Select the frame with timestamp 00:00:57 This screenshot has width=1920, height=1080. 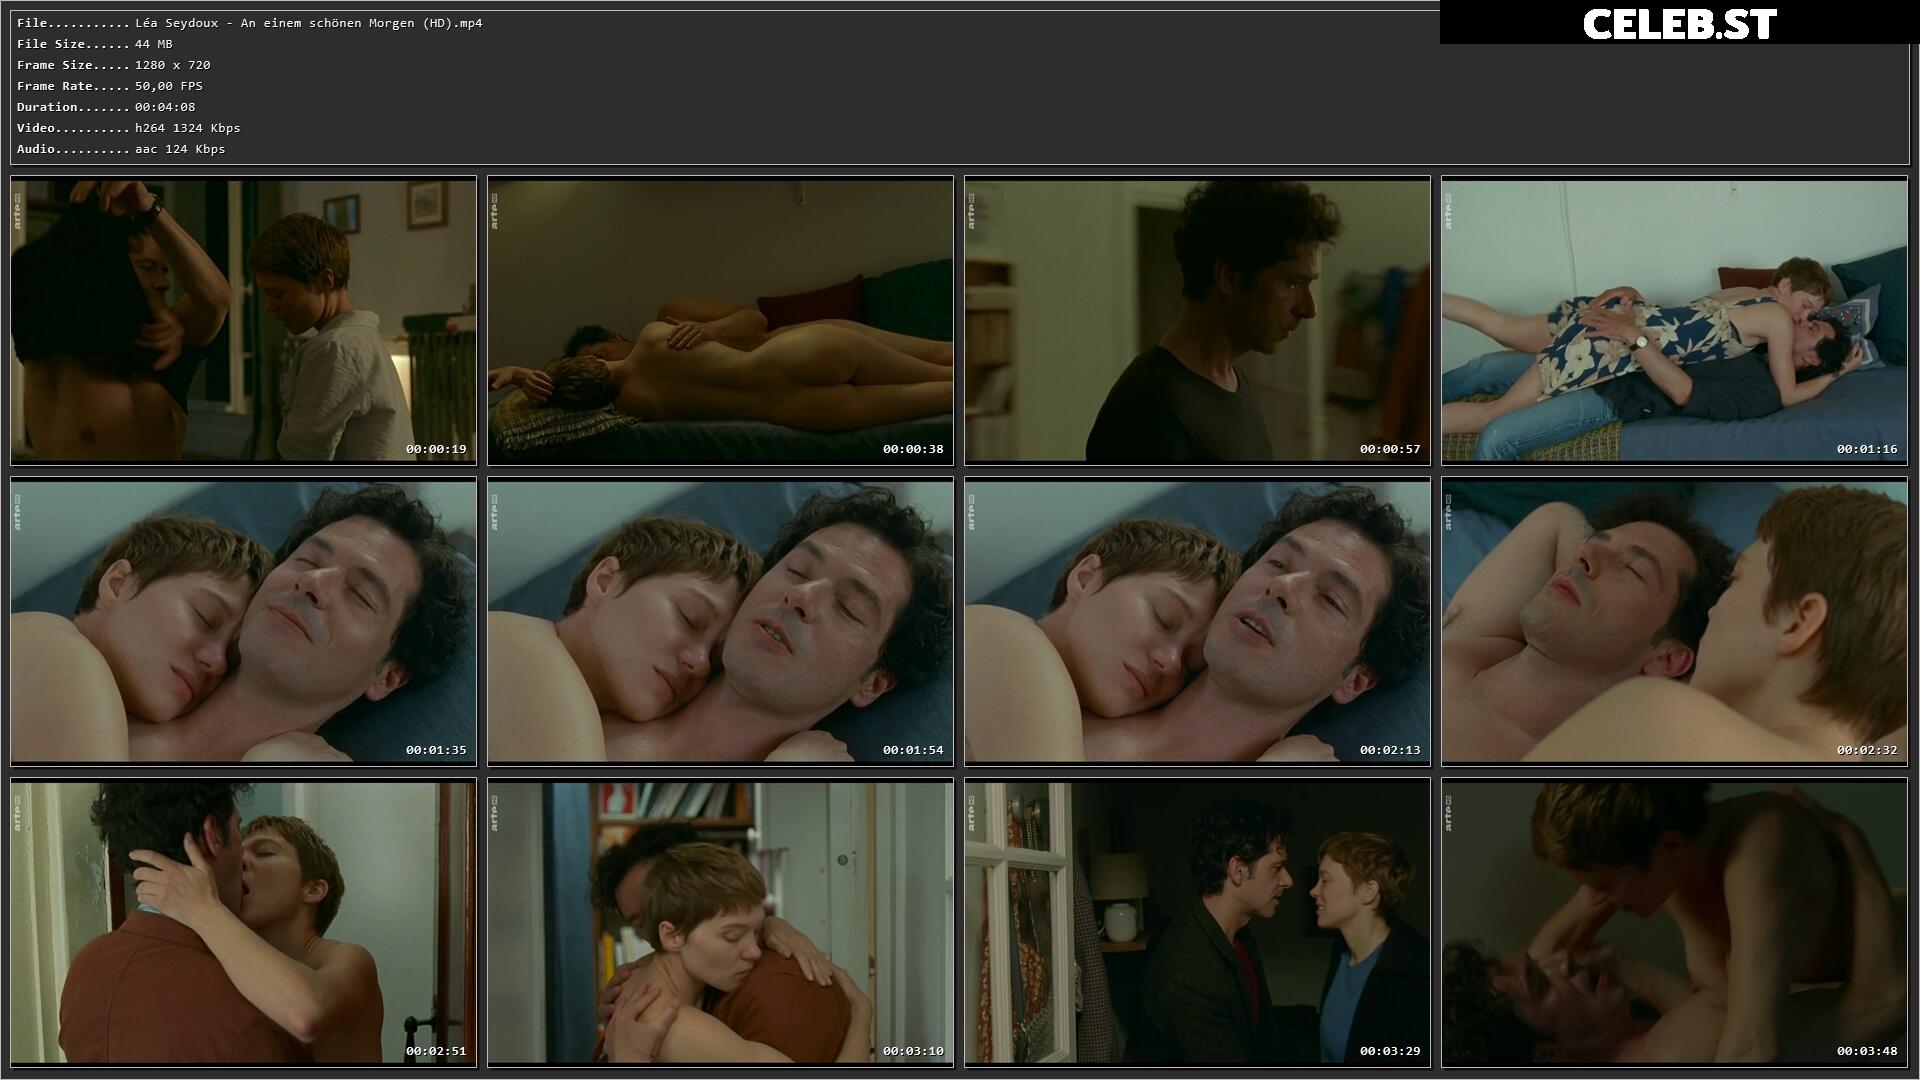1197,321
